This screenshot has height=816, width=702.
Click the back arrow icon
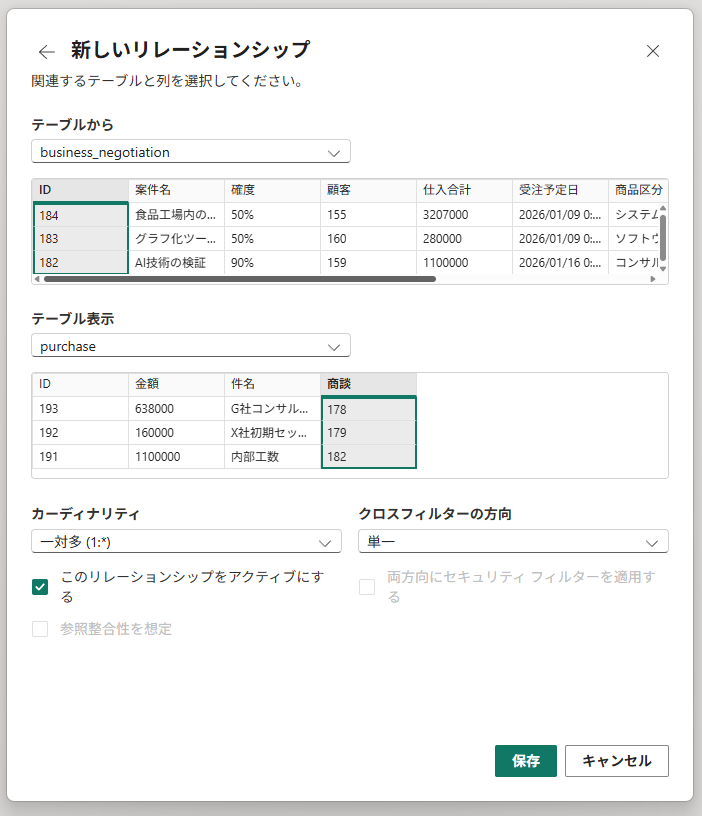pos(46,52)
